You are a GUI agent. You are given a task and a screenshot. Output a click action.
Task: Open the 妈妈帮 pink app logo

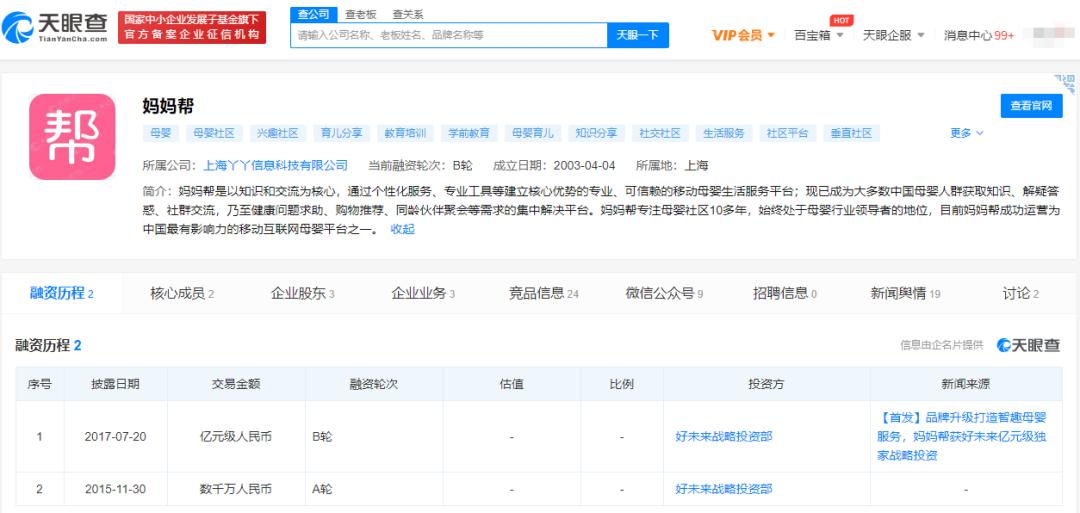click(72, 136)
